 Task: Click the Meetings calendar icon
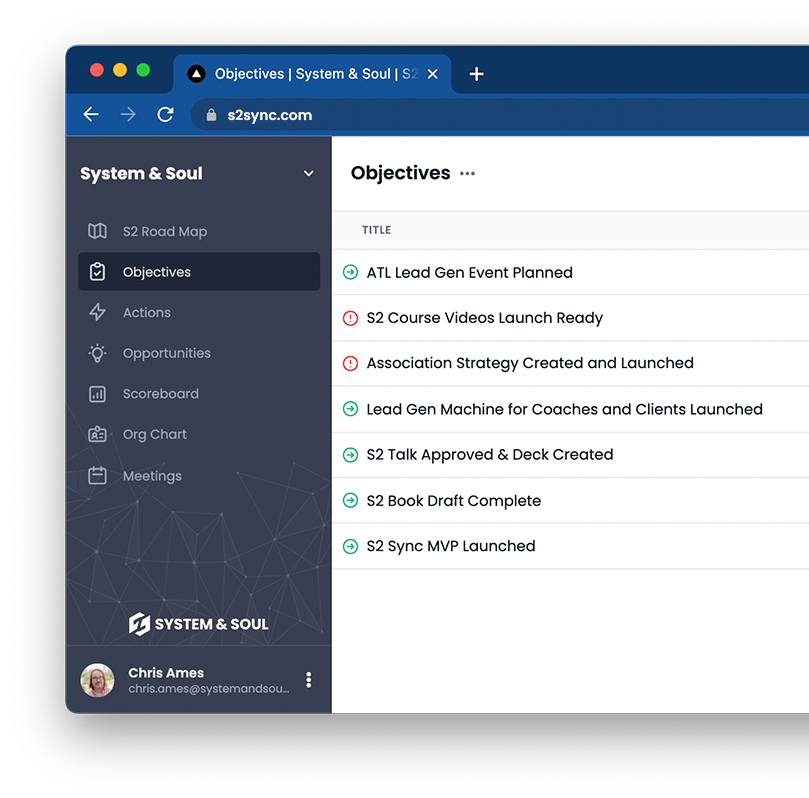97,476
